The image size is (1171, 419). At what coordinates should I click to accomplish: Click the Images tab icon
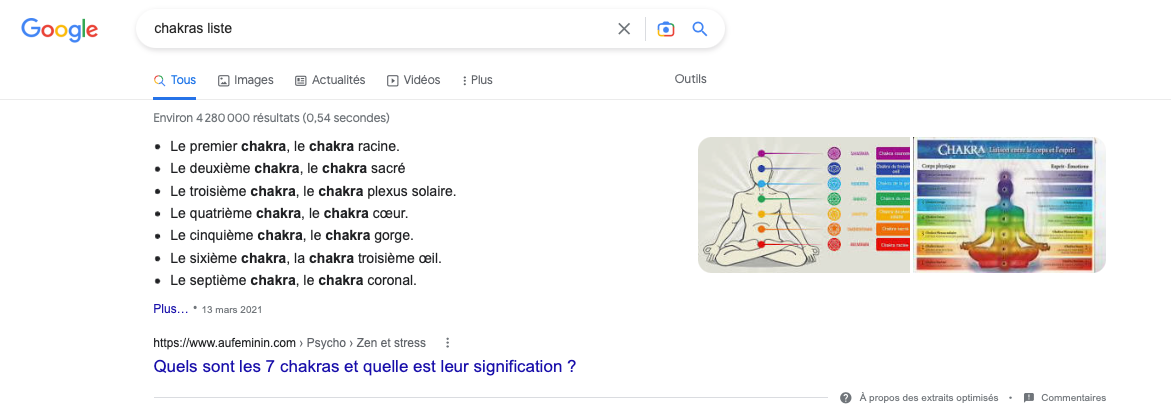coord(223,81)
